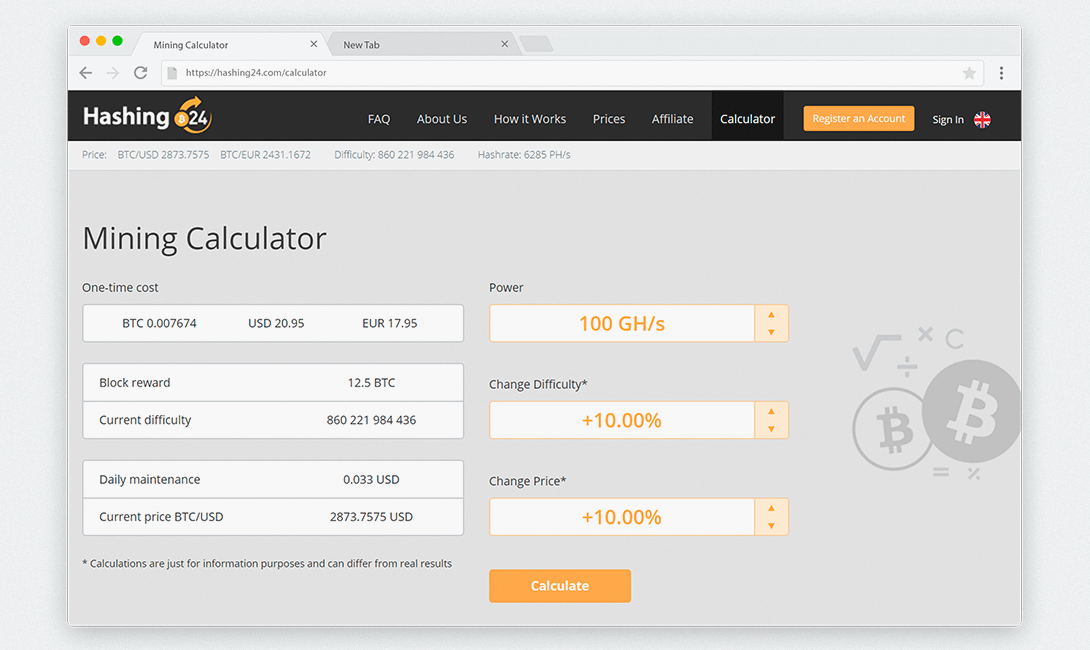Image resolution: width=1090 pixels, height=650 pixels.
Task: Click the Power field showing 100 GH/s
Action: [x=622, y=323]
